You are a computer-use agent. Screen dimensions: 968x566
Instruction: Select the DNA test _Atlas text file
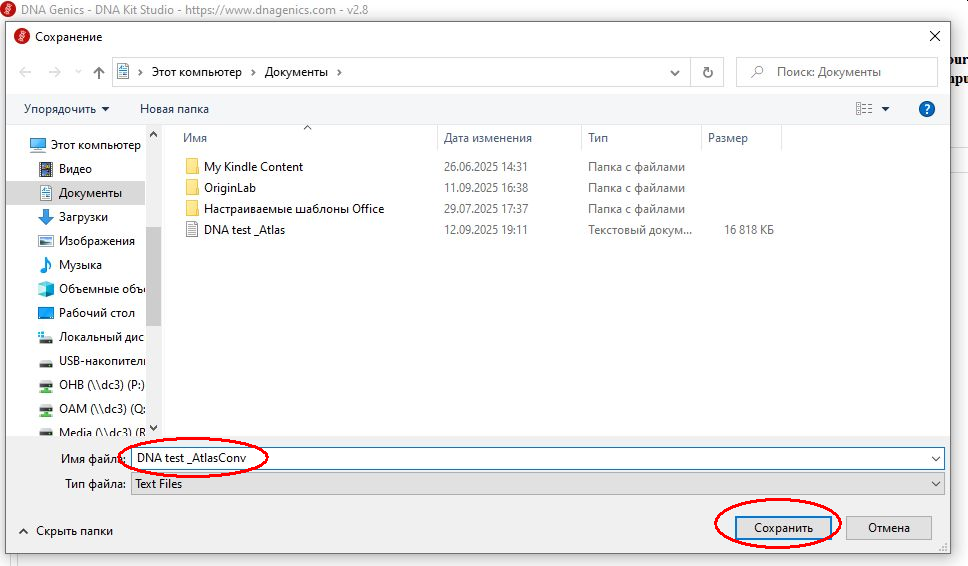(x=244, y=230)
